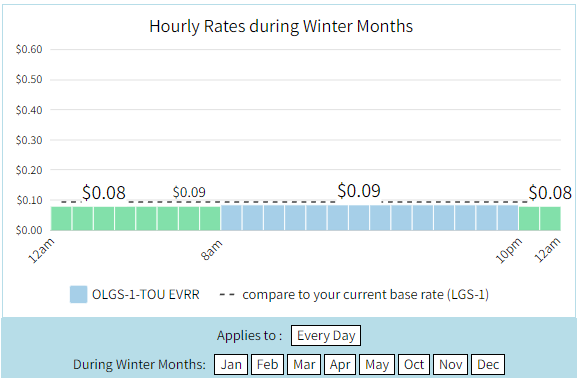The height and width of the screenshot is (378, 579).
Task: Select the May month button
Action: point(377,364)
